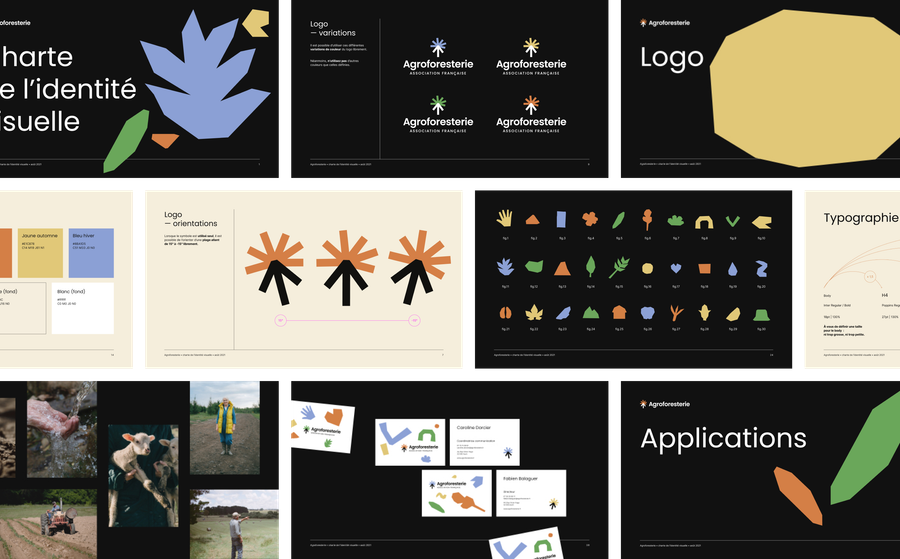Select the green hat icon fig.30
The image size is (900, 559).
(762, 313)
